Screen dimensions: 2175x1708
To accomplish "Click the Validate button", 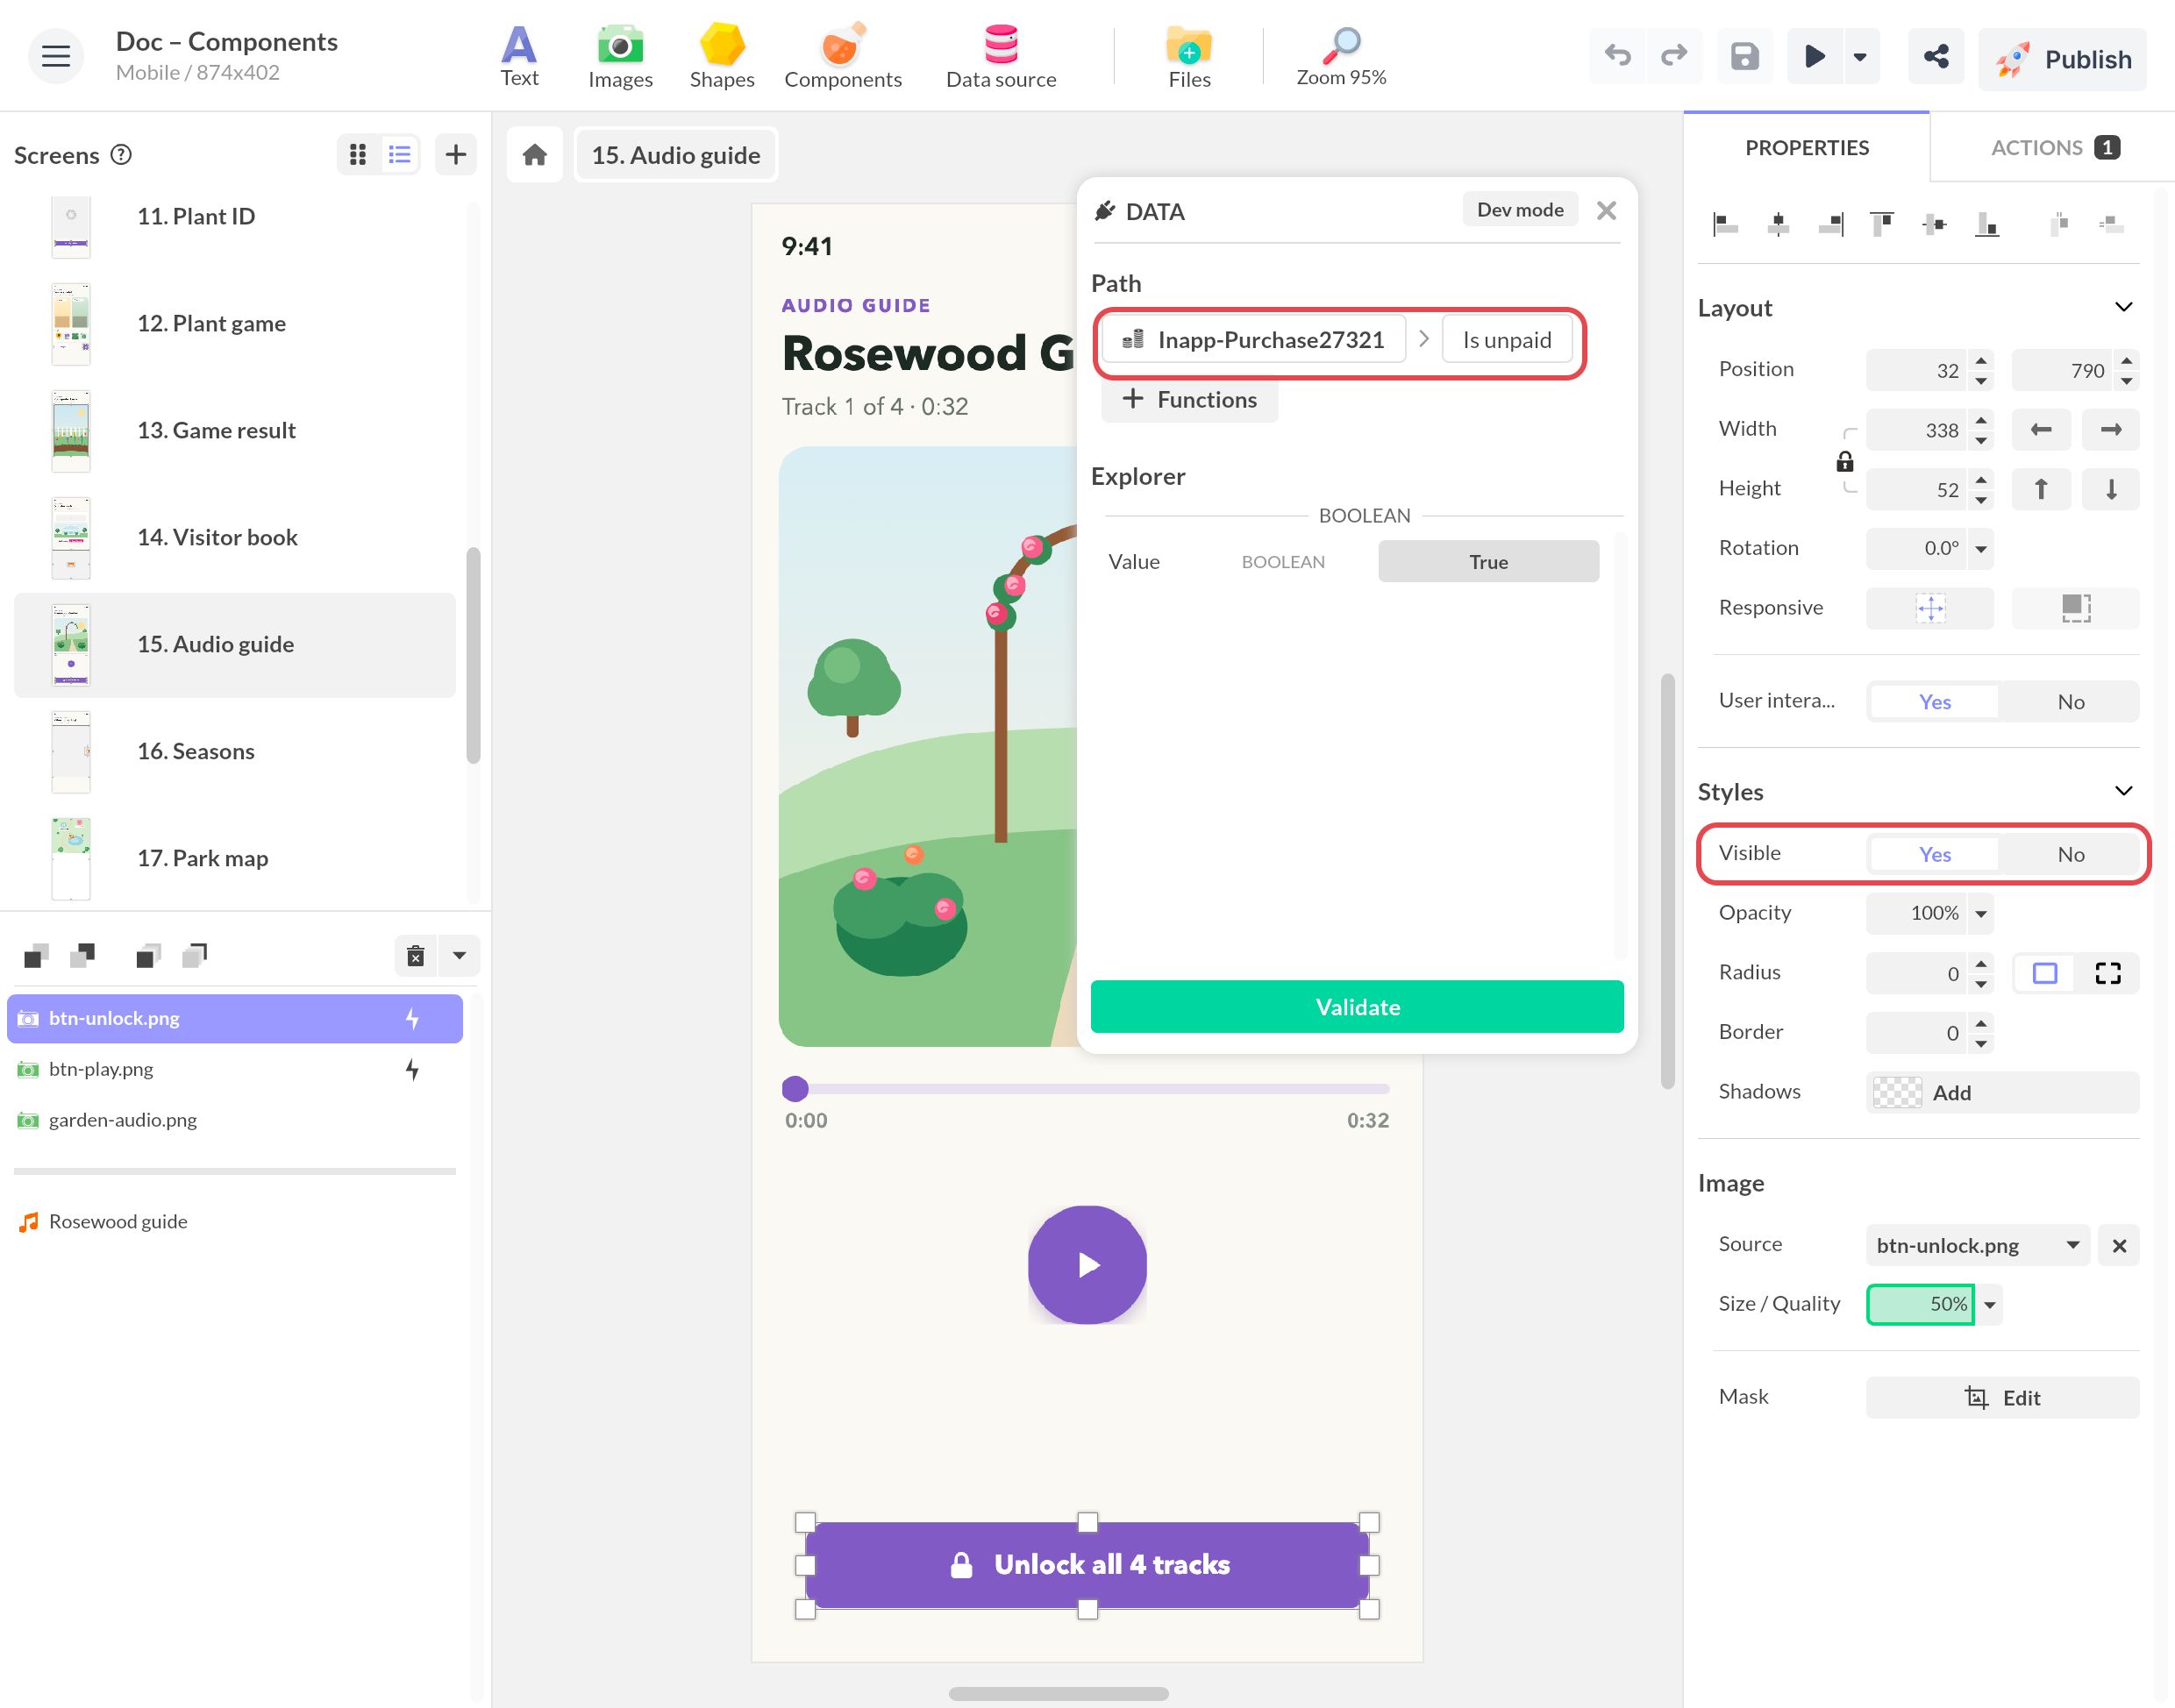I will [x=1356, y=1006].
